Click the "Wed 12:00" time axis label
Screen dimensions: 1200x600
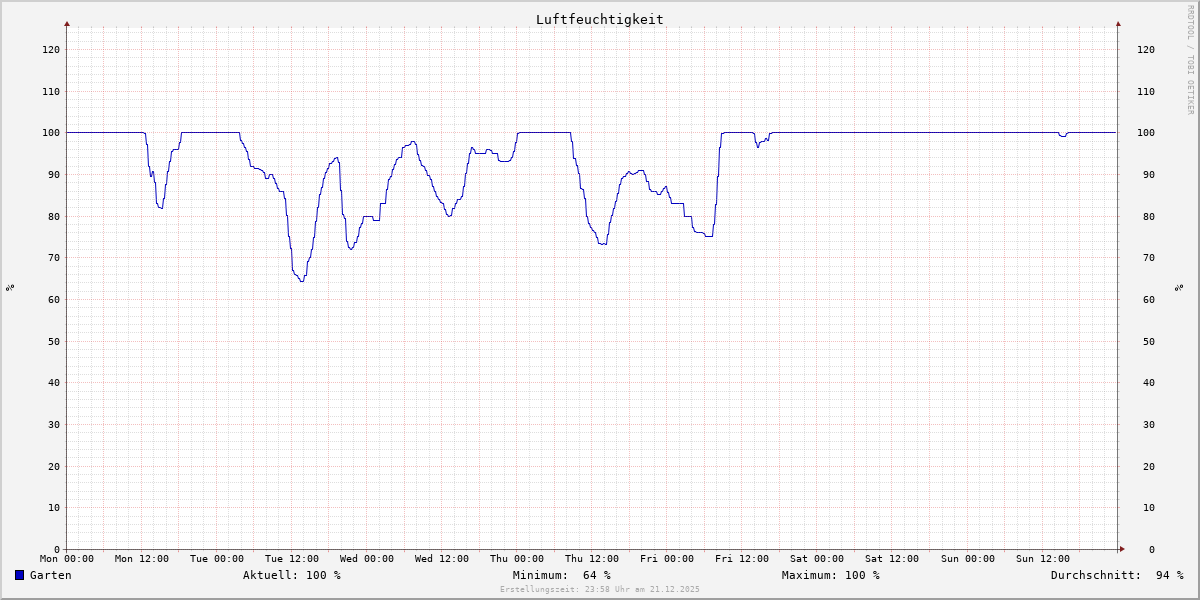click(x=442, y=559)
